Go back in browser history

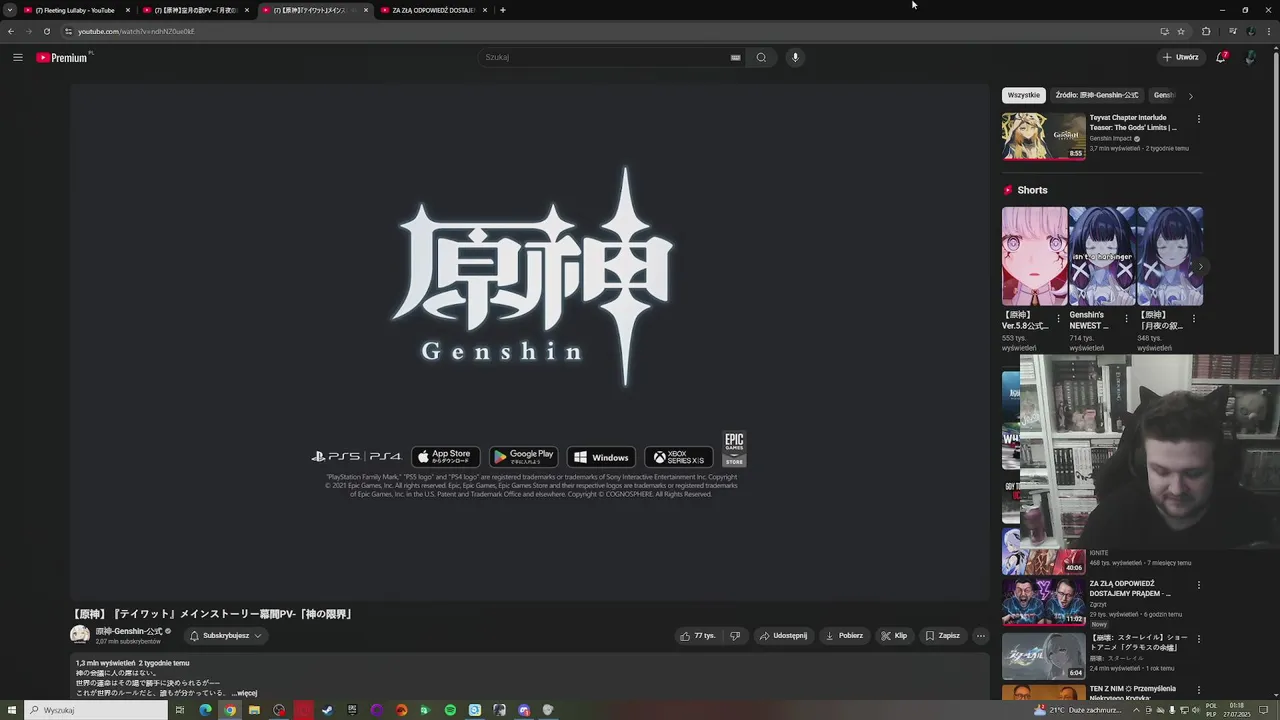tap(11, 31)
